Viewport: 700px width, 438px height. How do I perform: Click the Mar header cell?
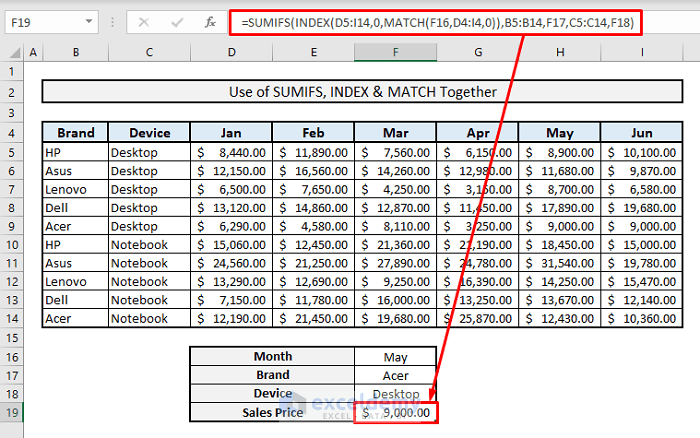point(396,133)
